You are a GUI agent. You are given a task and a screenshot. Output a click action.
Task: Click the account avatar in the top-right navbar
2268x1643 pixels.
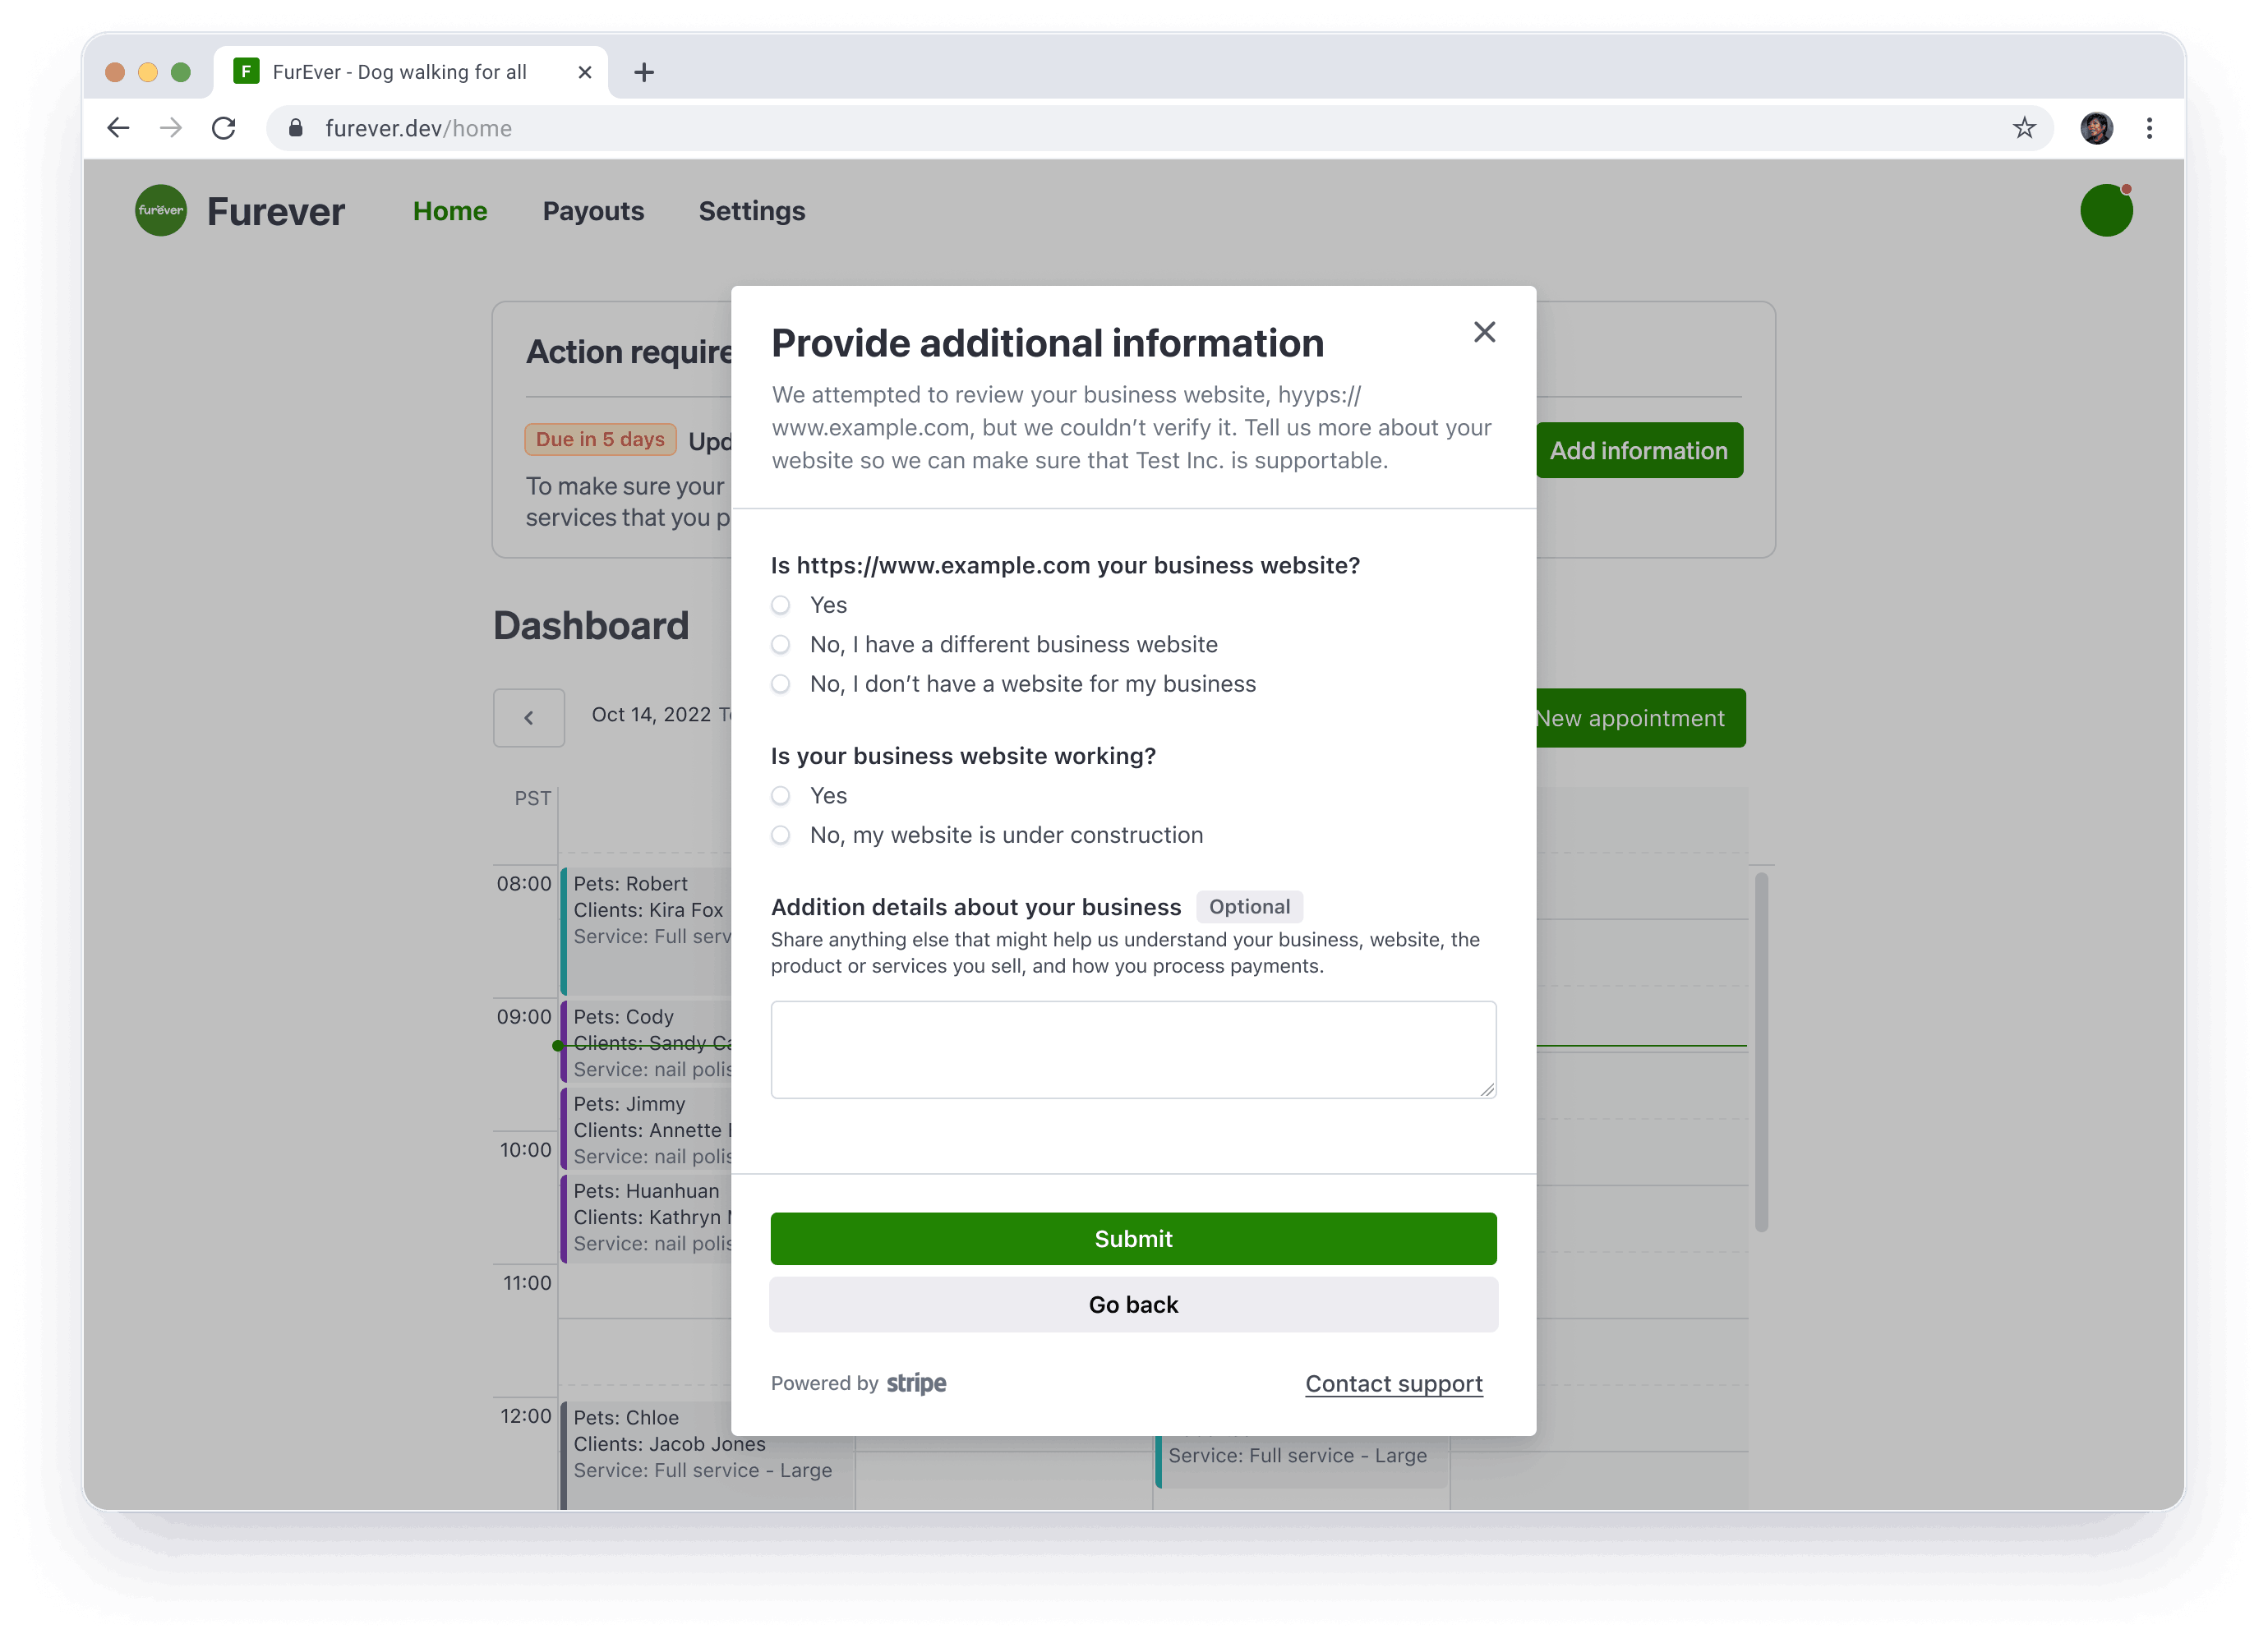coord(2106,210)
